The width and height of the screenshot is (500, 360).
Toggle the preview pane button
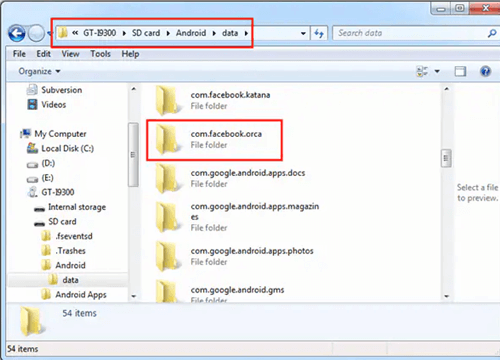[x=460, y=71]
